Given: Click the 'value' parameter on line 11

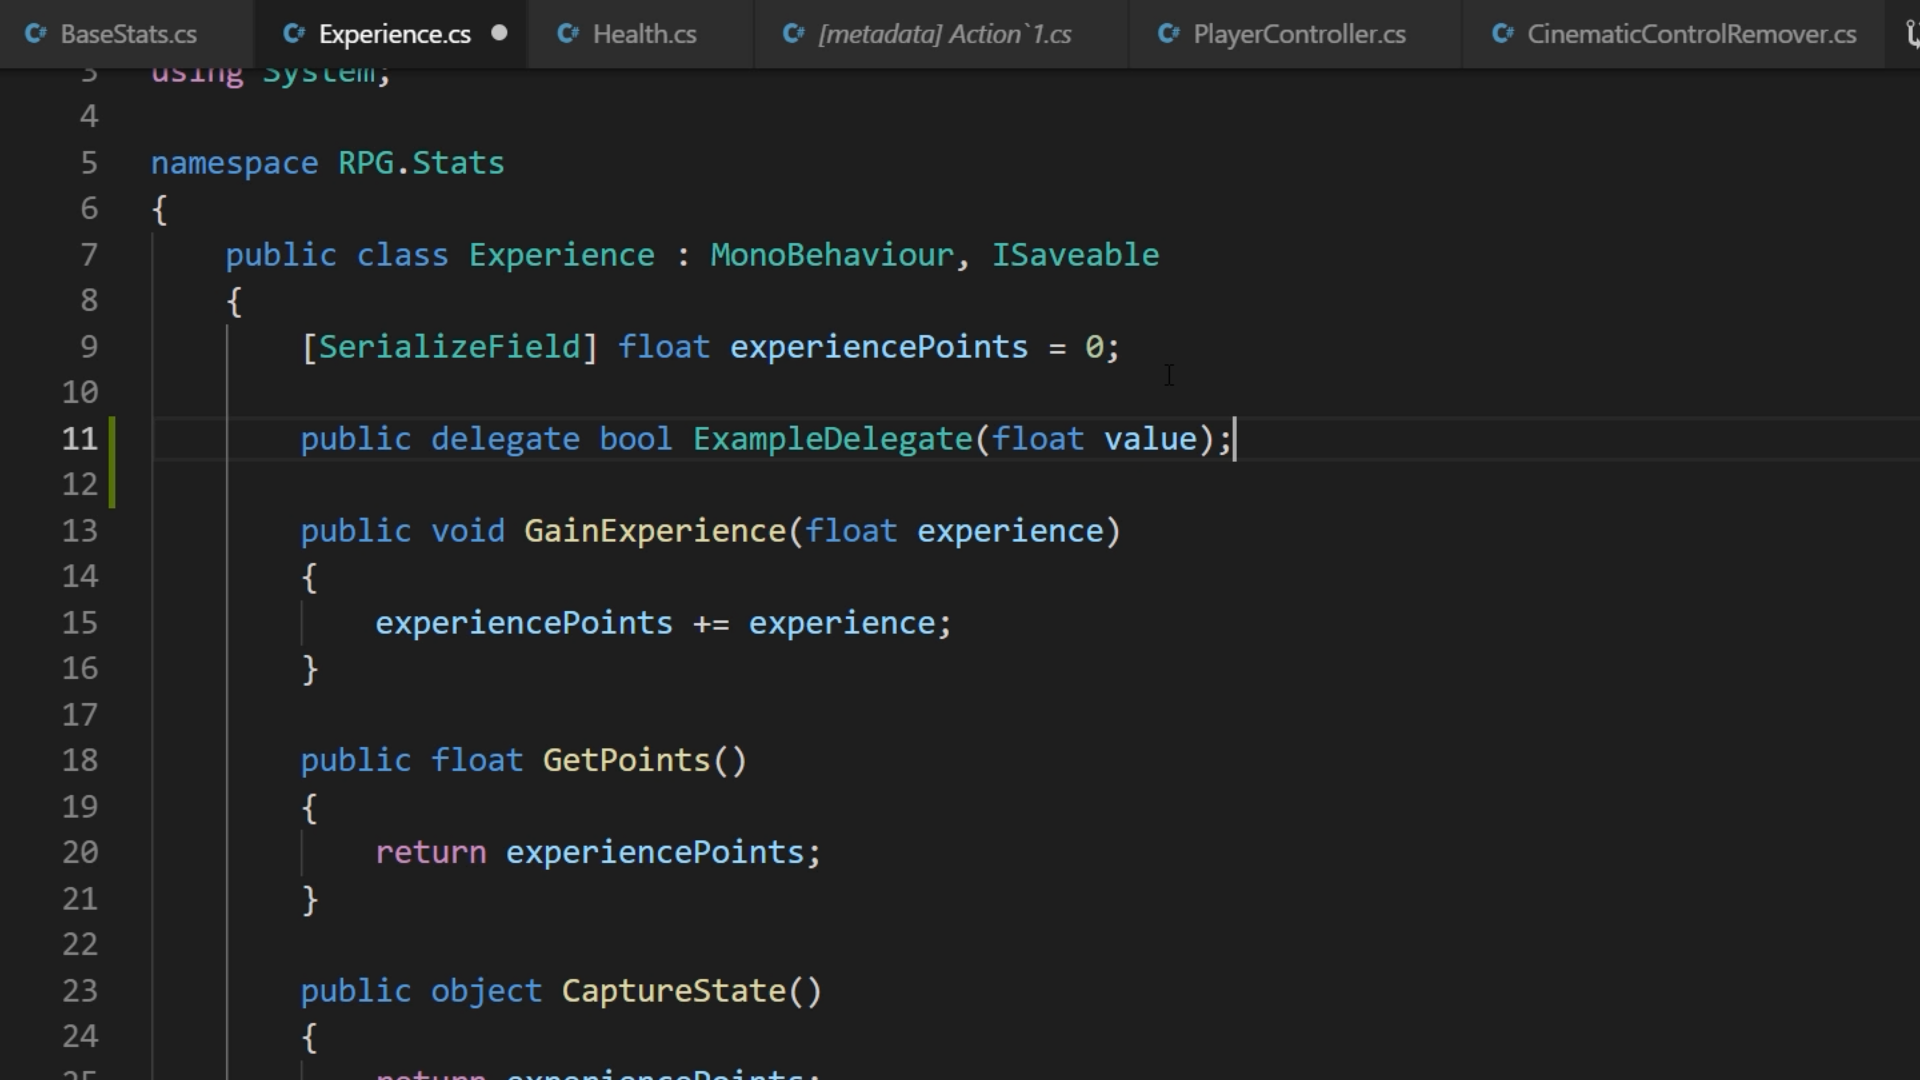Looking at the screenshot, I should pyautogui.click(x=1150, y=439).
